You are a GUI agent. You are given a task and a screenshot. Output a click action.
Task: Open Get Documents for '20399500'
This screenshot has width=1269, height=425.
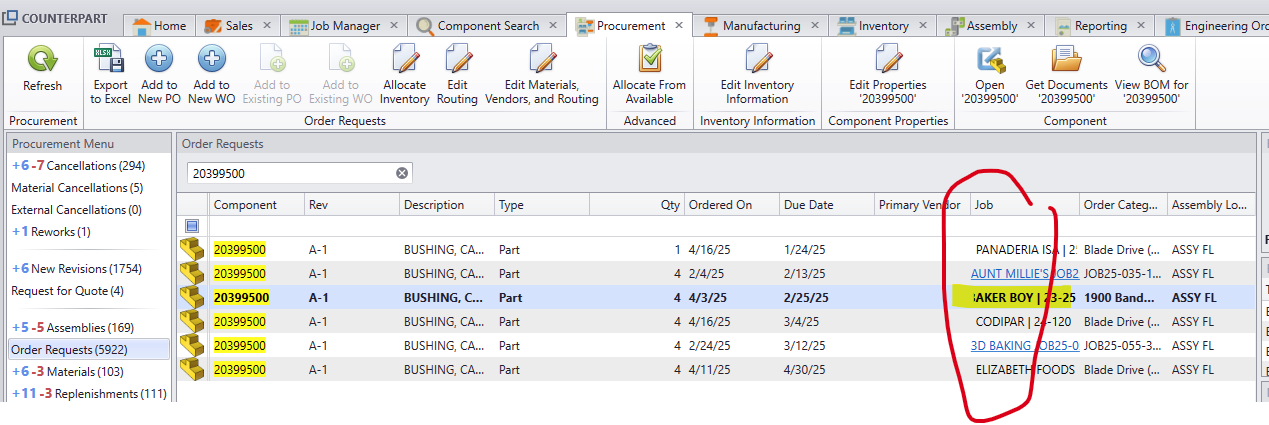pyautogui.click(x=1066, y=60)
